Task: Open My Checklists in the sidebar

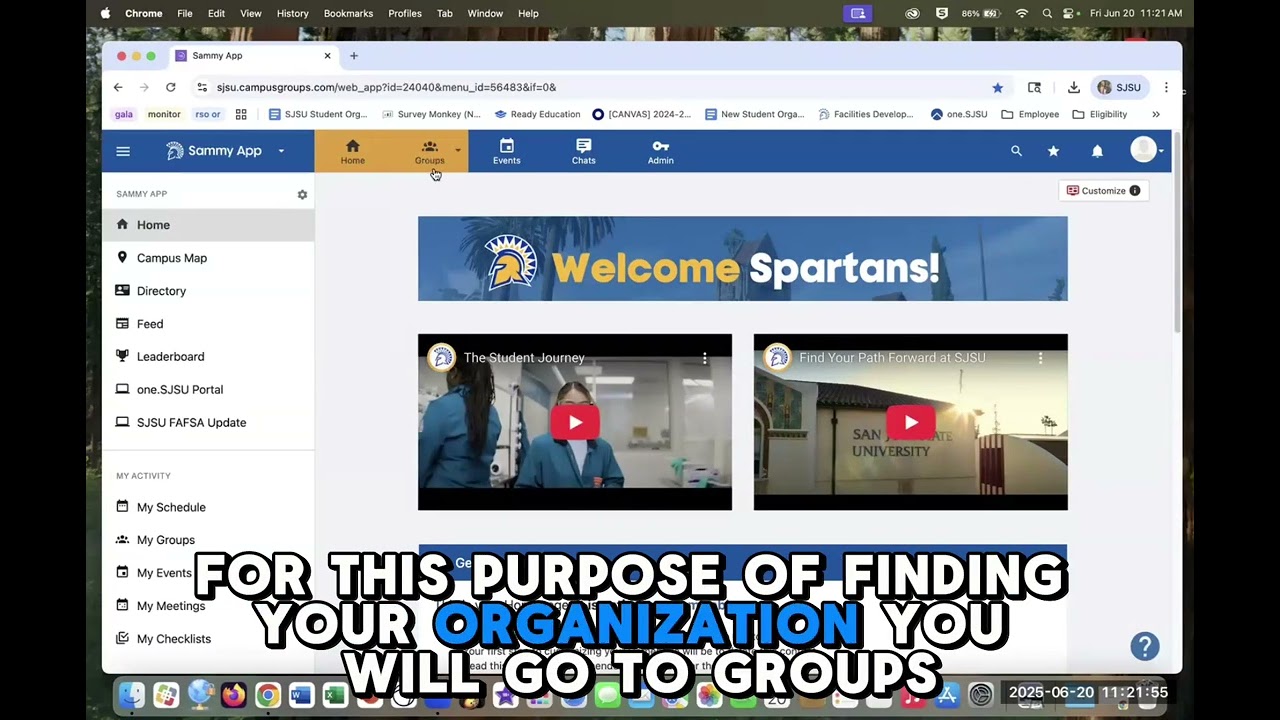Action: (x=208, y=639)
